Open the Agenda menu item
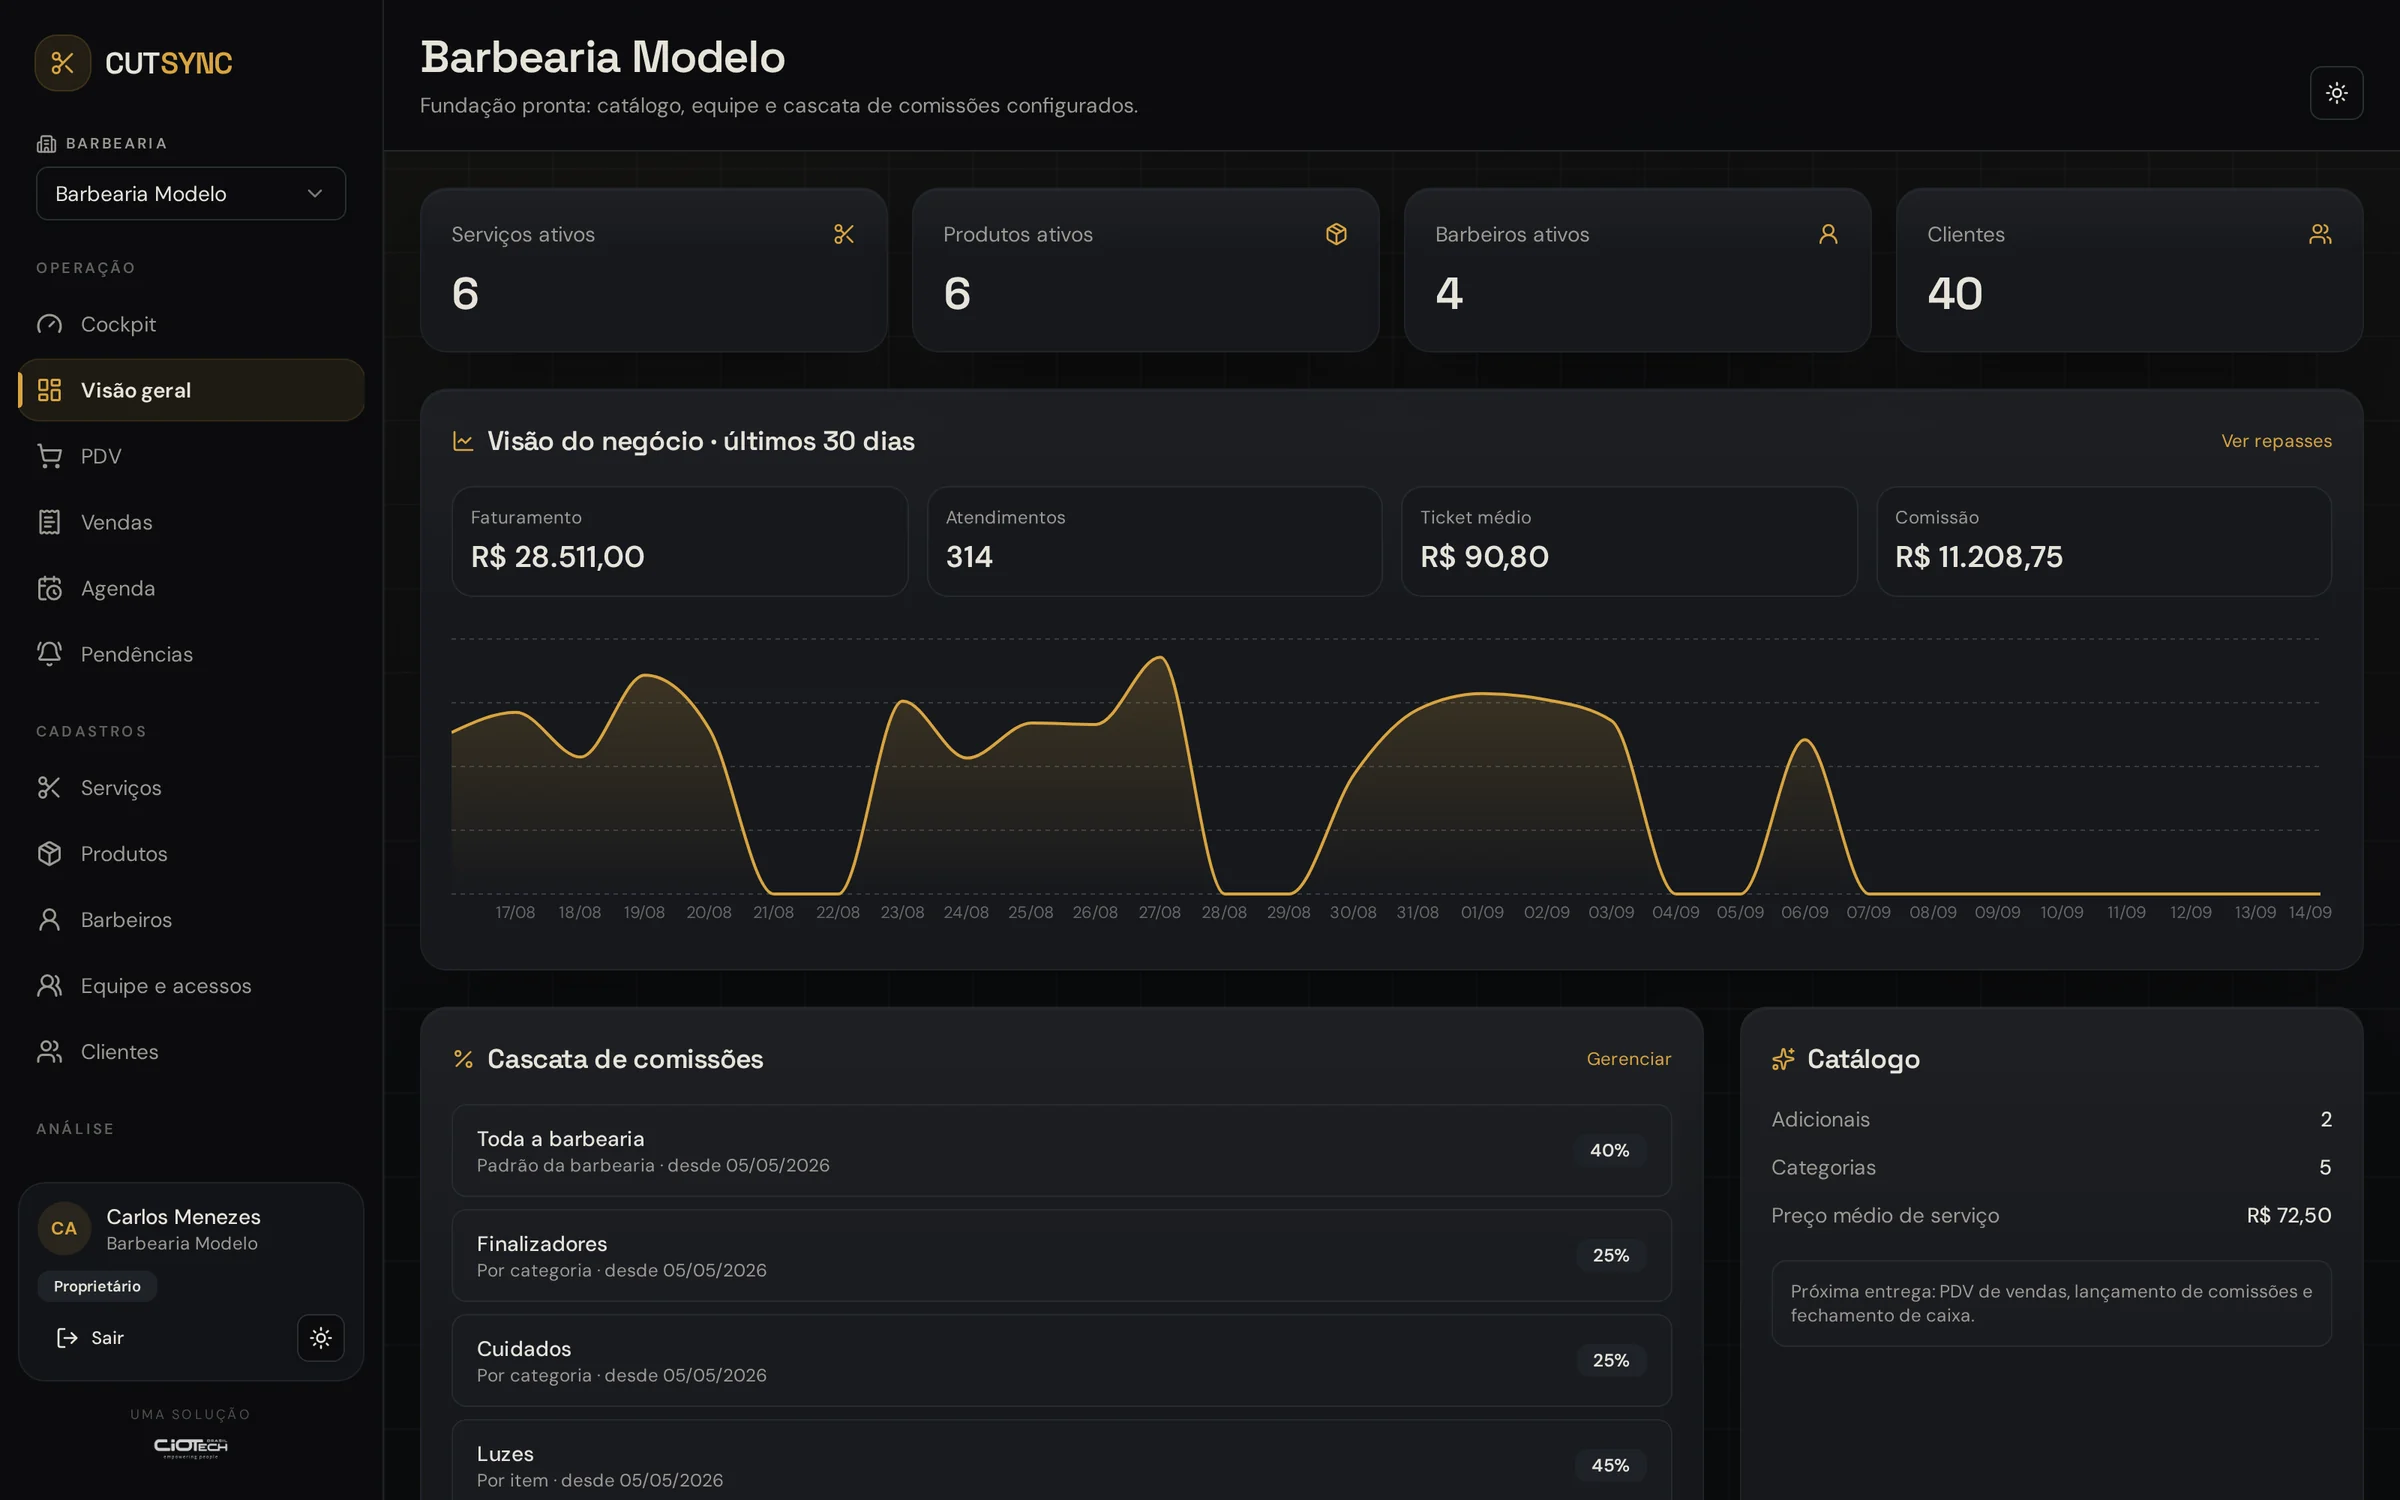The width and height of the screenshot is (2400, 1500). 191,588
